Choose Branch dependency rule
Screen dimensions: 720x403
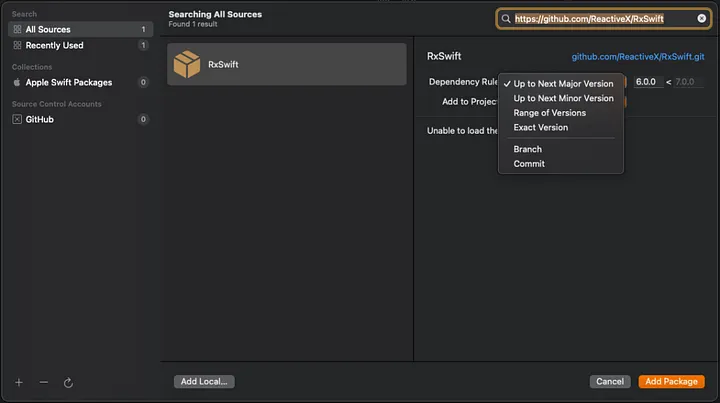coord(561,149)
